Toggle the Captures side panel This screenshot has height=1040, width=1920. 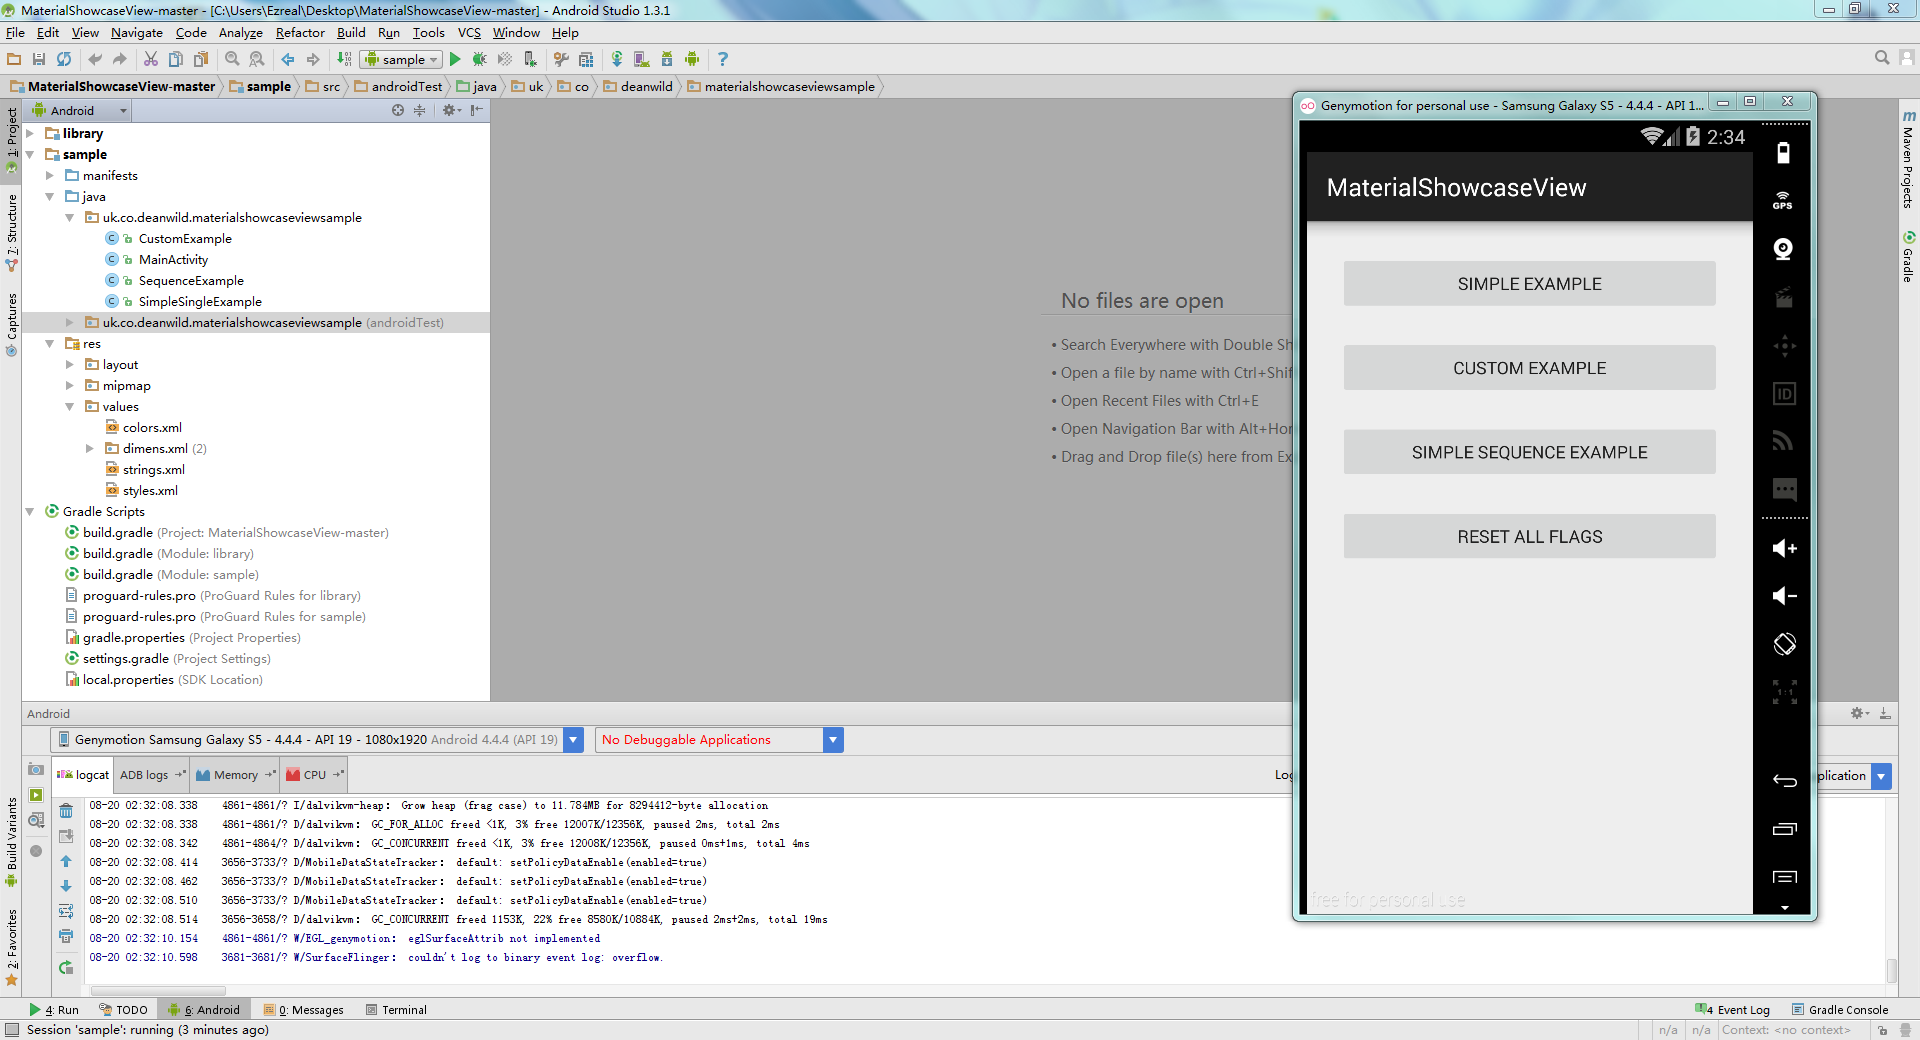[11, 325]
